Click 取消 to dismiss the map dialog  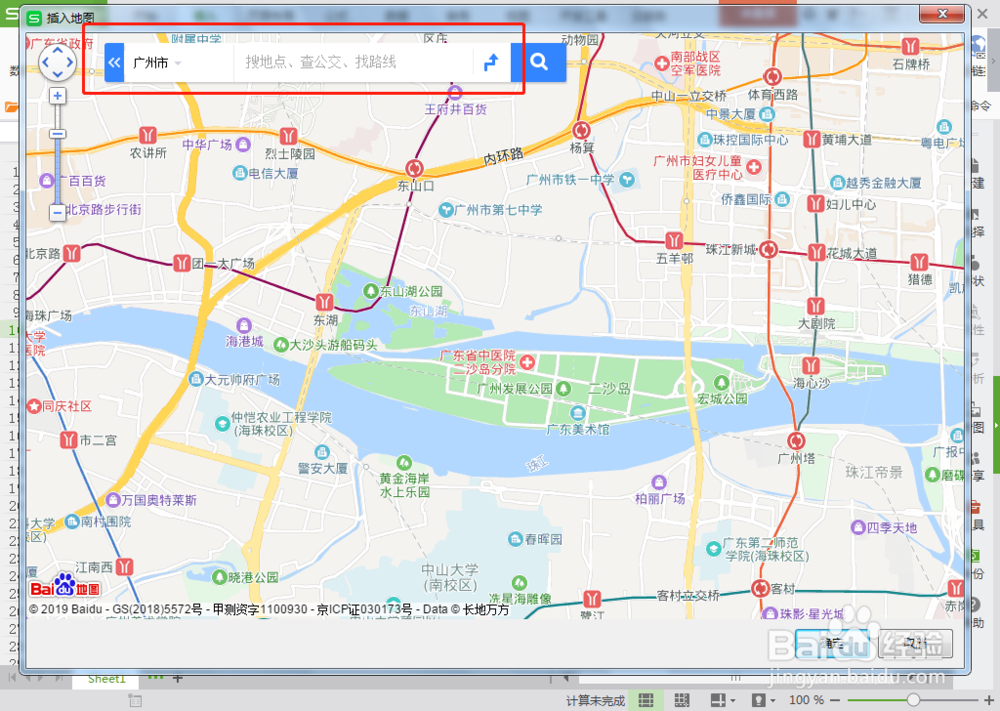coord(915,643)
